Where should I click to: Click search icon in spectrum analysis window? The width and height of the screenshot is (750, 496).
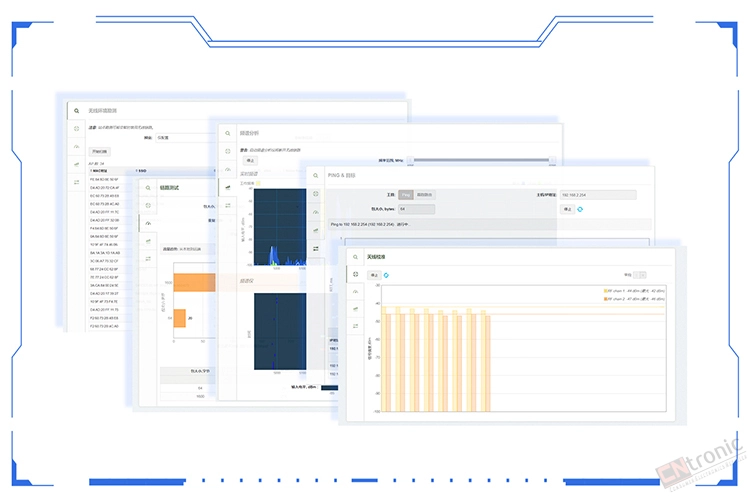[x=228, y=133]
